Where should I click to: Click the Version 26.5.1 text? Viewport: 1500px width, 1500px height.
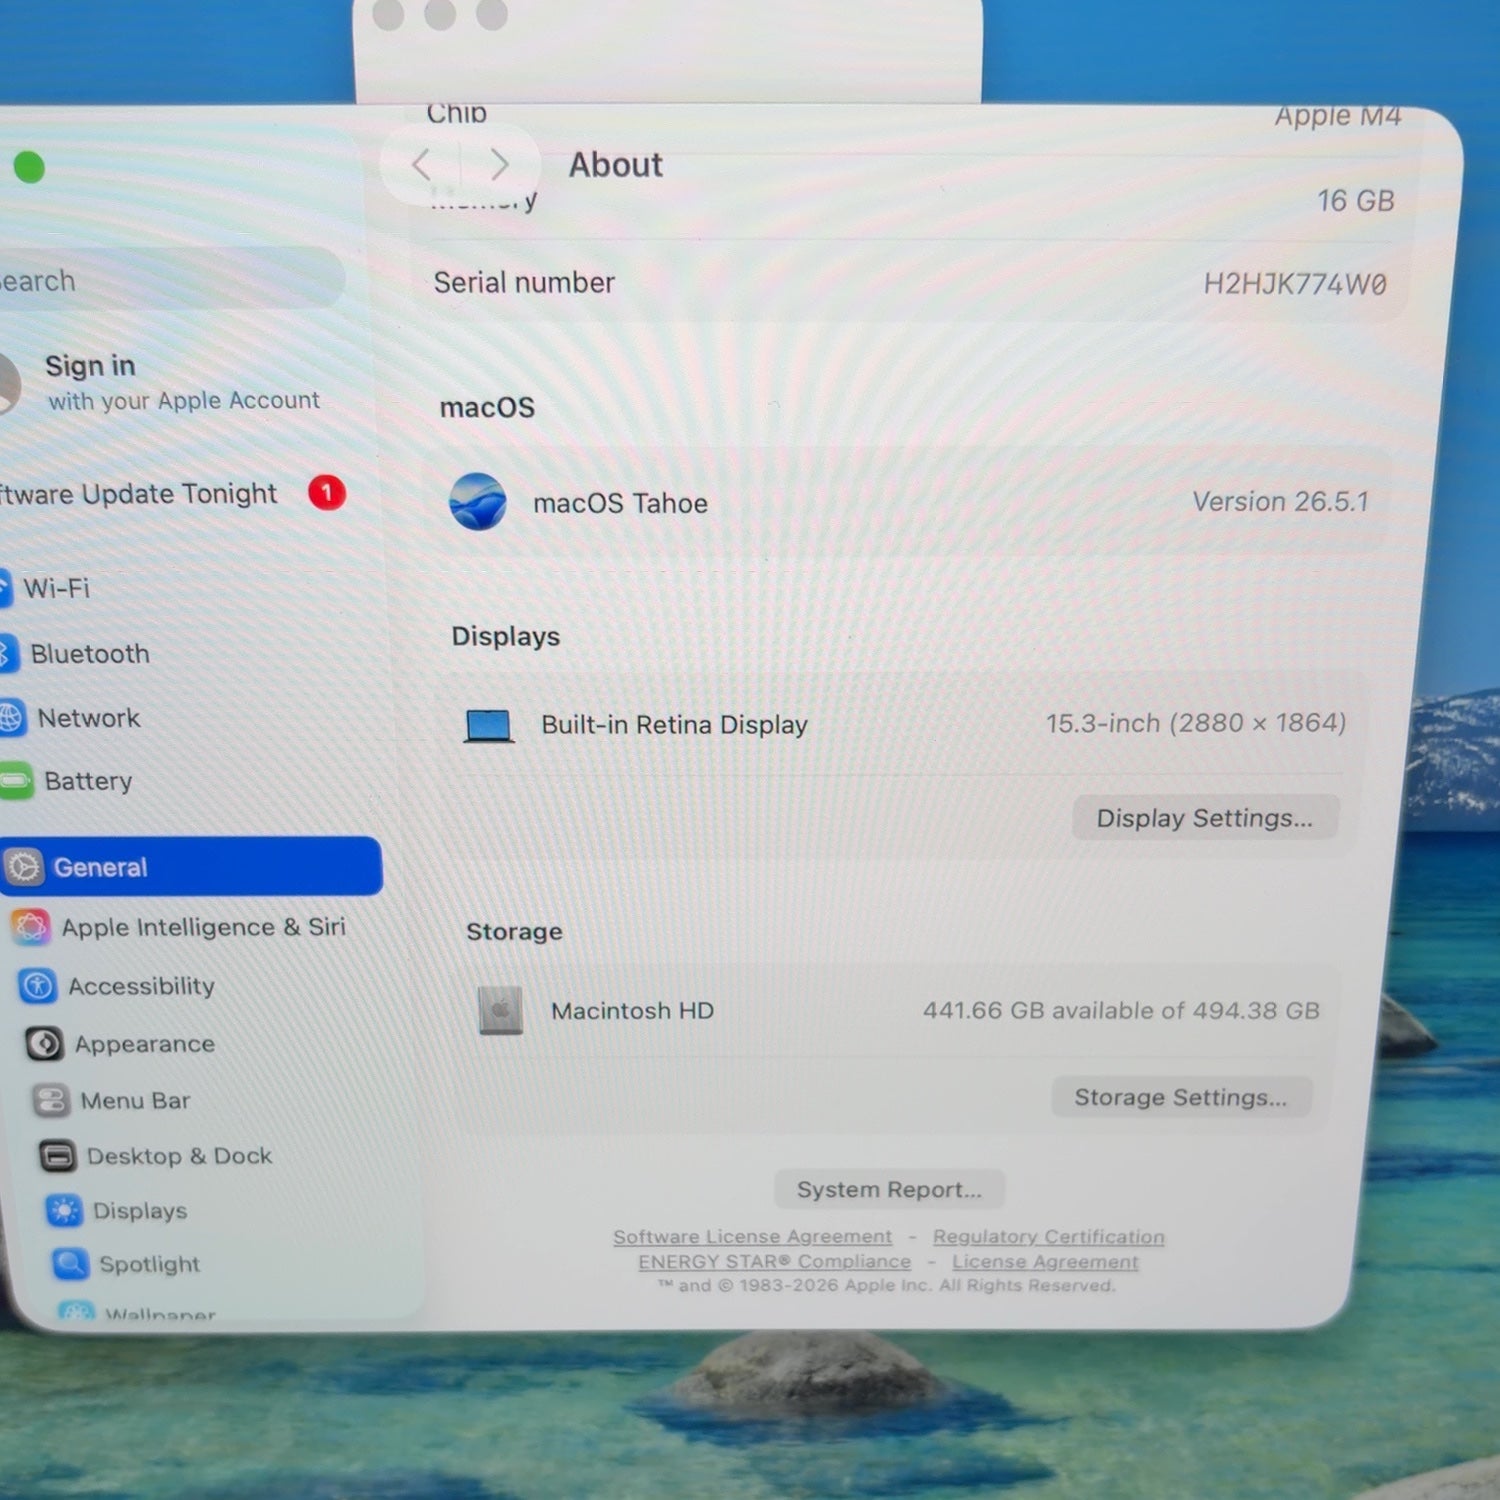pyautogui.click(x=1280, y=501)
